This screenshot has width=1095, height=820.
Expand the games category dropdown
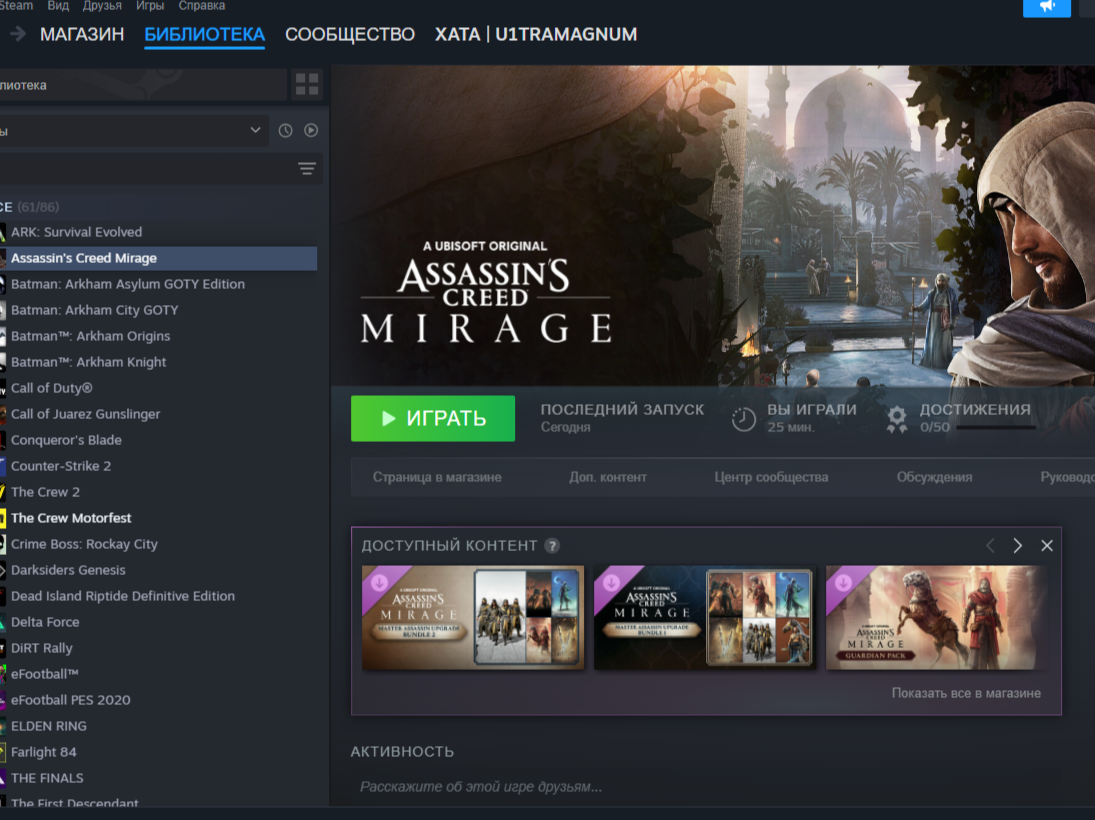pos(133,131)
